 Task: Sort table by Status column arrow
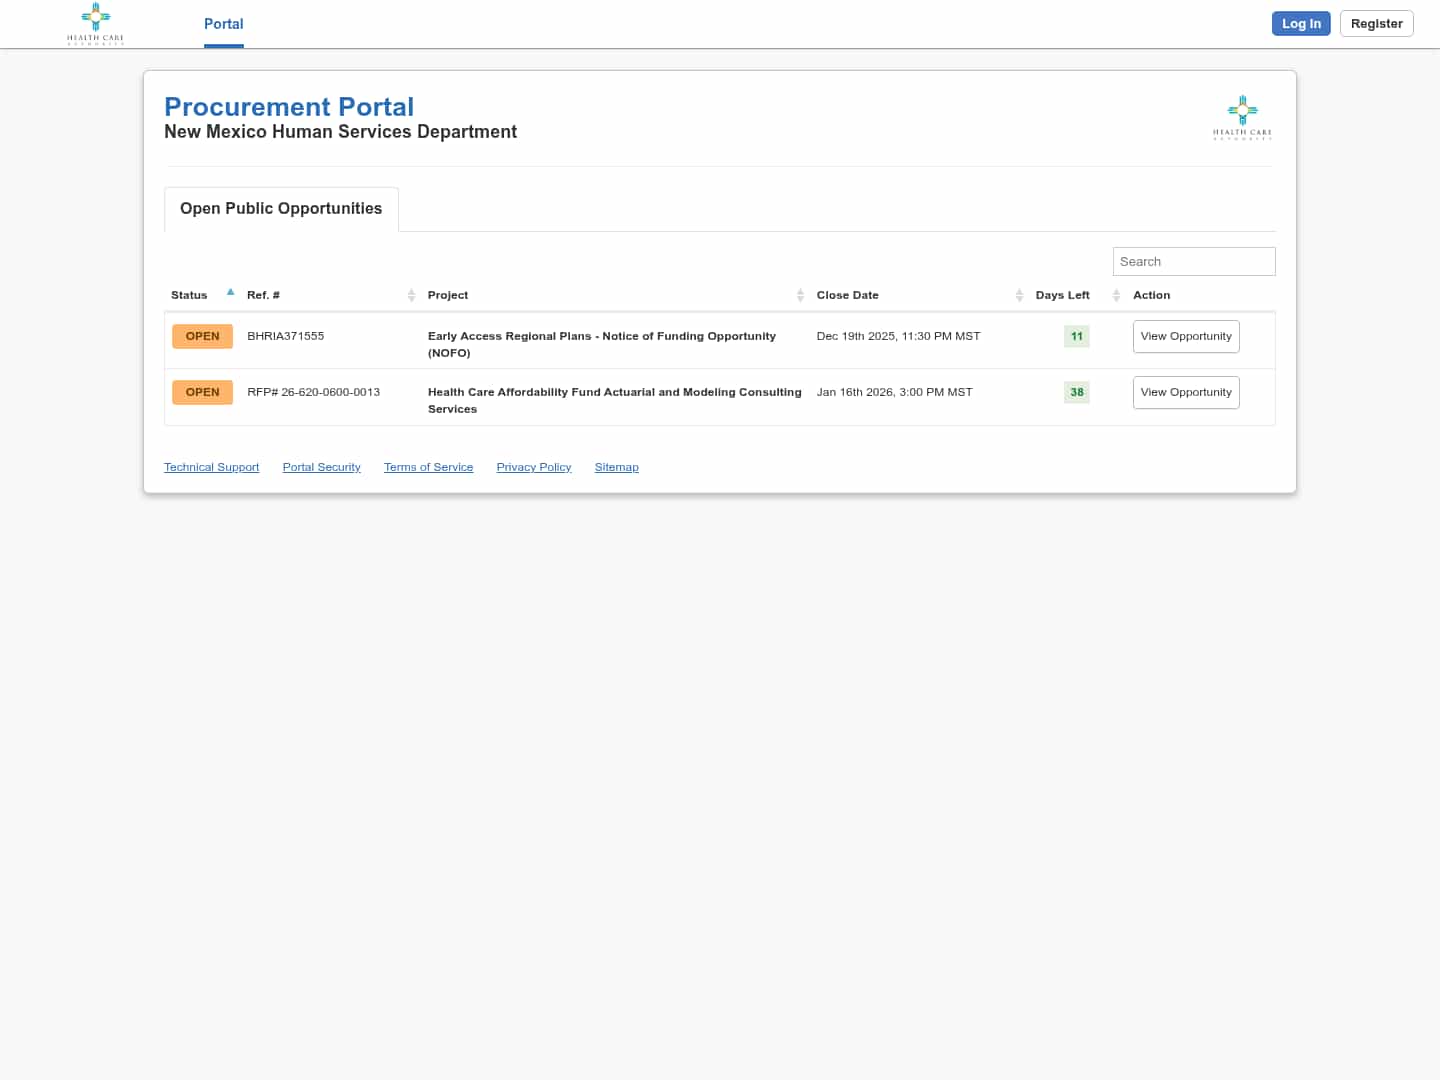[230, 293]
